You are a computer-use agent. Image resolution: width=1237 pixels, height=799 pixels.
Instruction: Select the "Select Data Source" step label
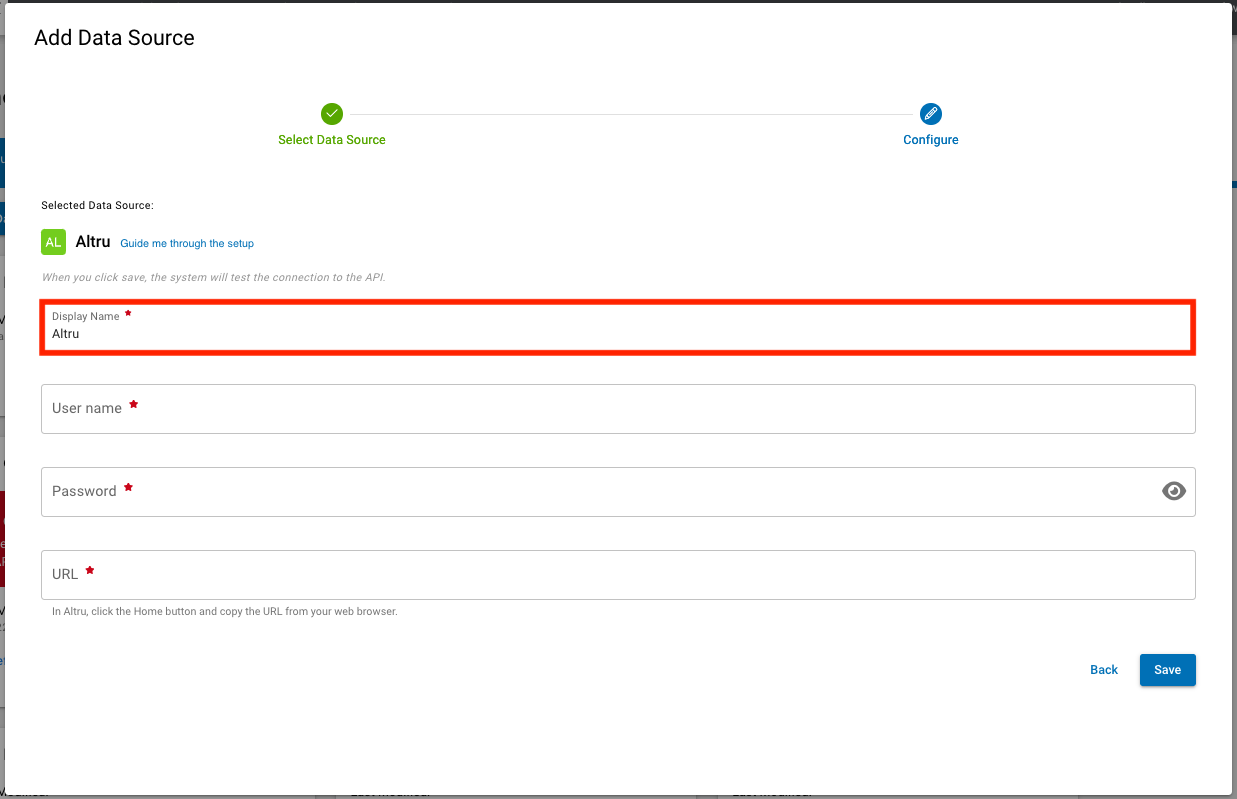pos(332,139)
